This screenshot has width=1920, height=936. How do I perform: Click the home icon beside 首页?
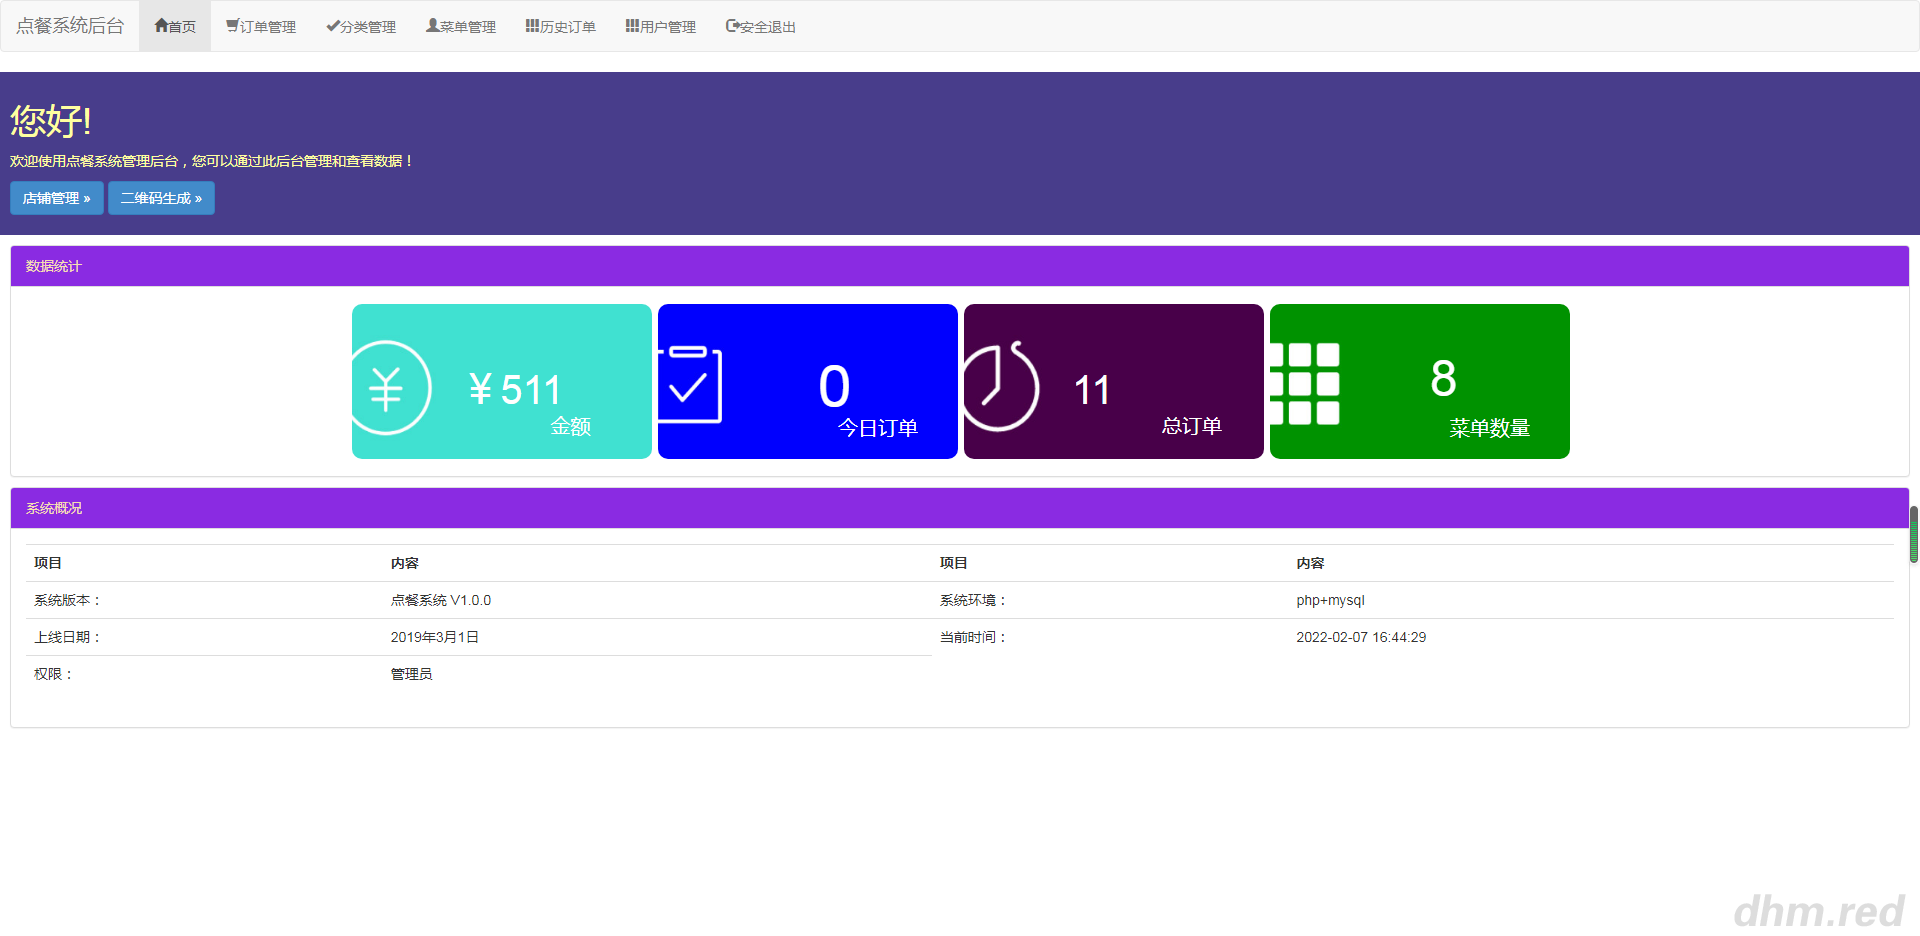(161, 26)
